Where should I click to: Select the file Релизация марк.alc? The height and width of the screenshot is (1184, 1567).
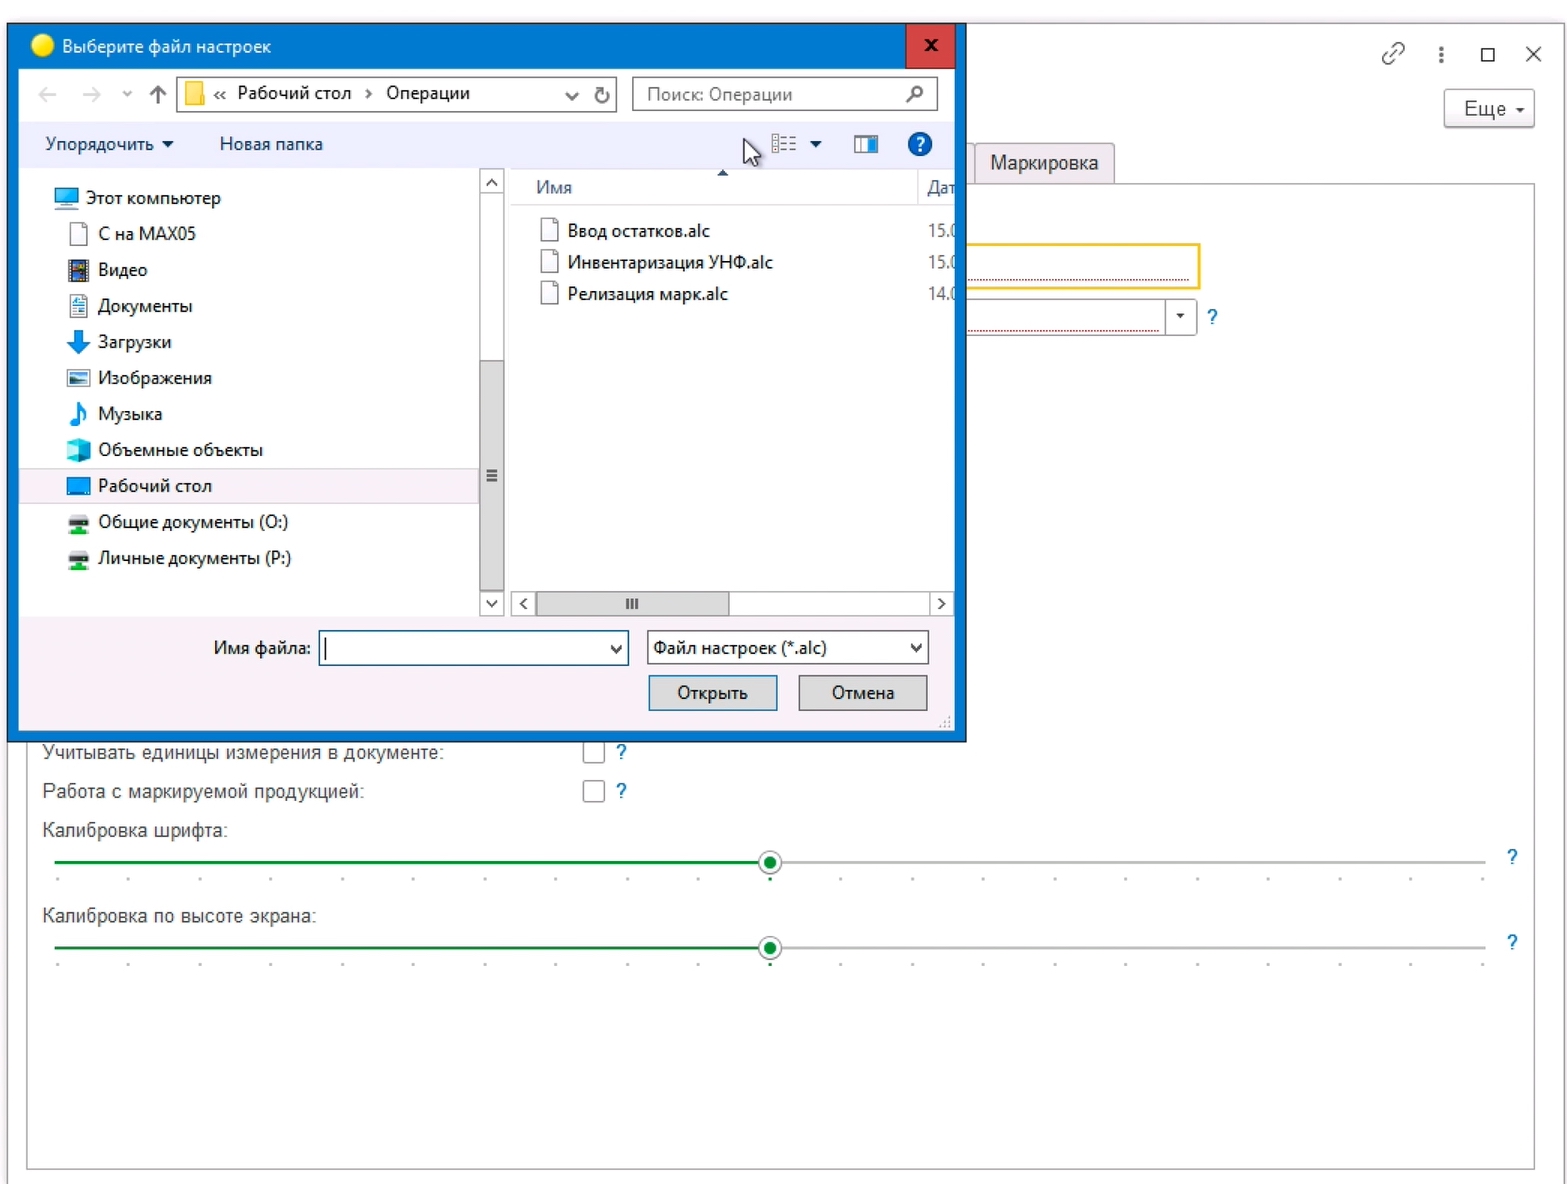(634, 294)
